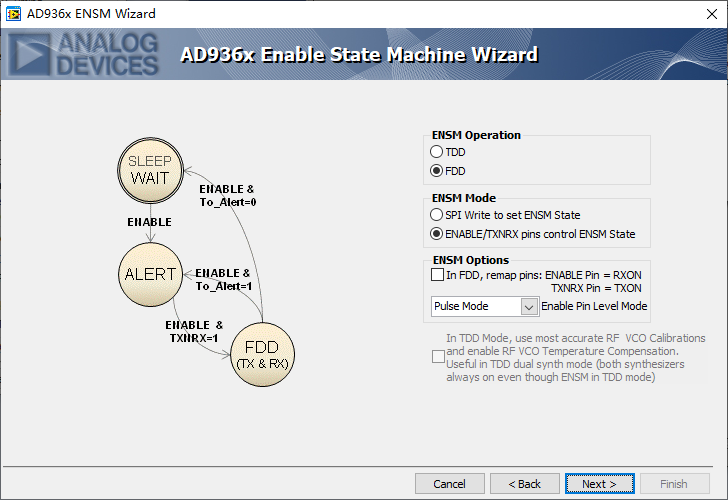This screenshot has width=728, height=500.
Task: Click the ENSM Options group heading
Action: pos(471,260)
